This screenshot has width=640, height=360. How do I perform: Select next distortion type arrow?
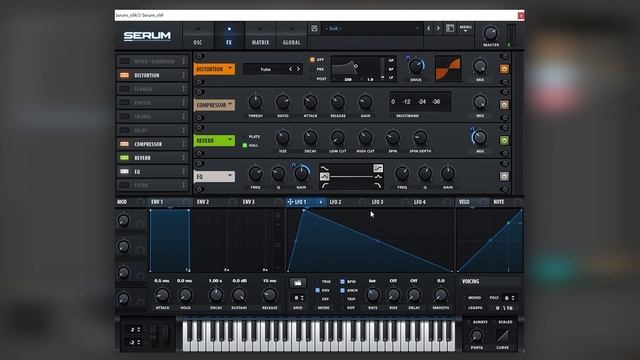pos(298,69)
